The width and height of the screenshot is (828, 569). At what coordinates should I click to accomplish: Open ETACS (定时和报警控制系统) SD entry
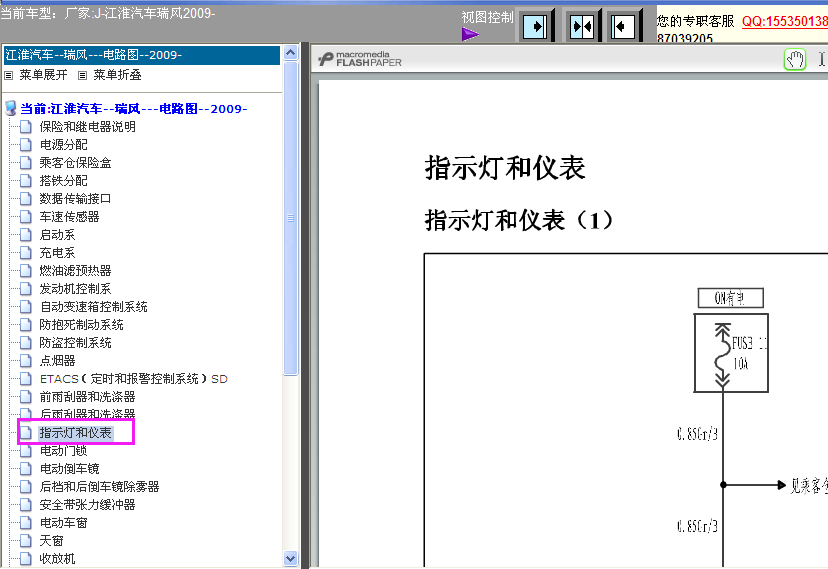[134, 379]
